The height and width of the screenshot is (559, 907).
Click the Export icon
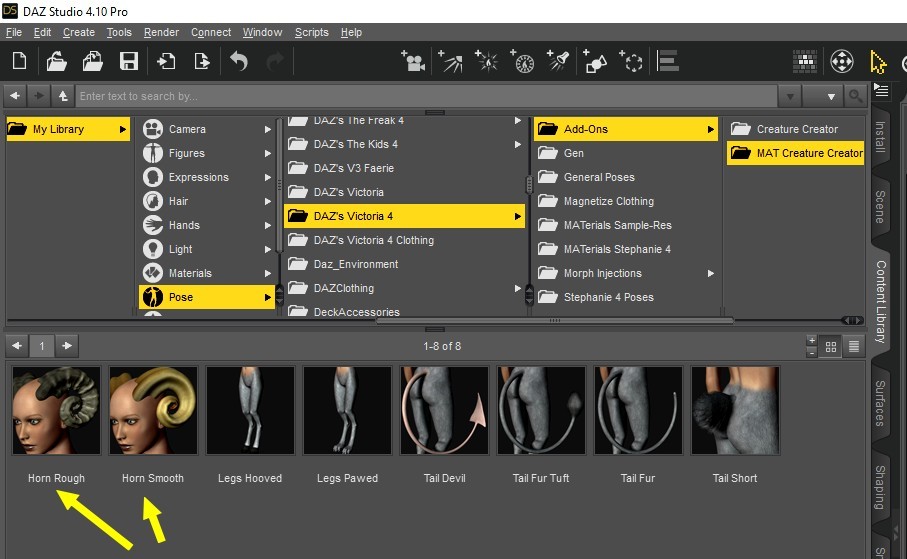tap(202, 61)
